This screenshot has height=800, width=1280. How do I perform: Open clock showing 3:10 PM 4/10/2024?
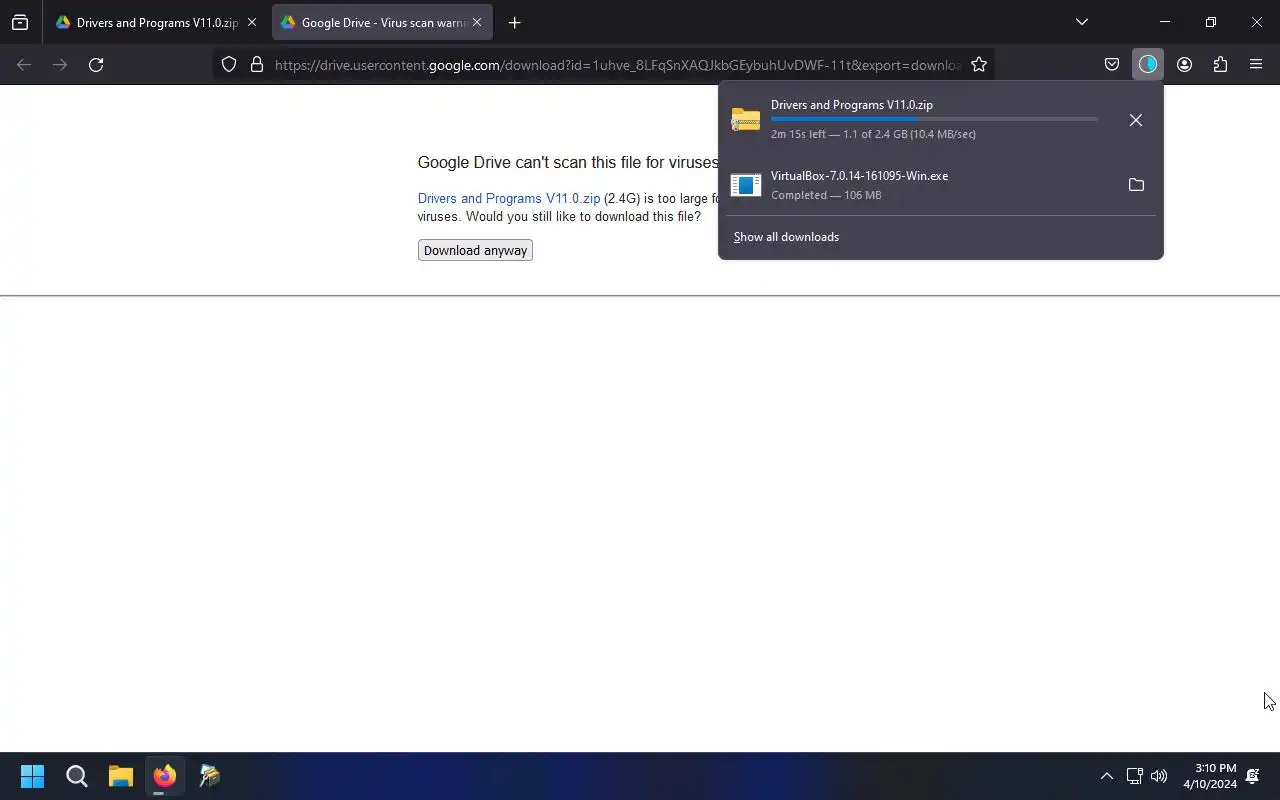[x=1210, y=776]
